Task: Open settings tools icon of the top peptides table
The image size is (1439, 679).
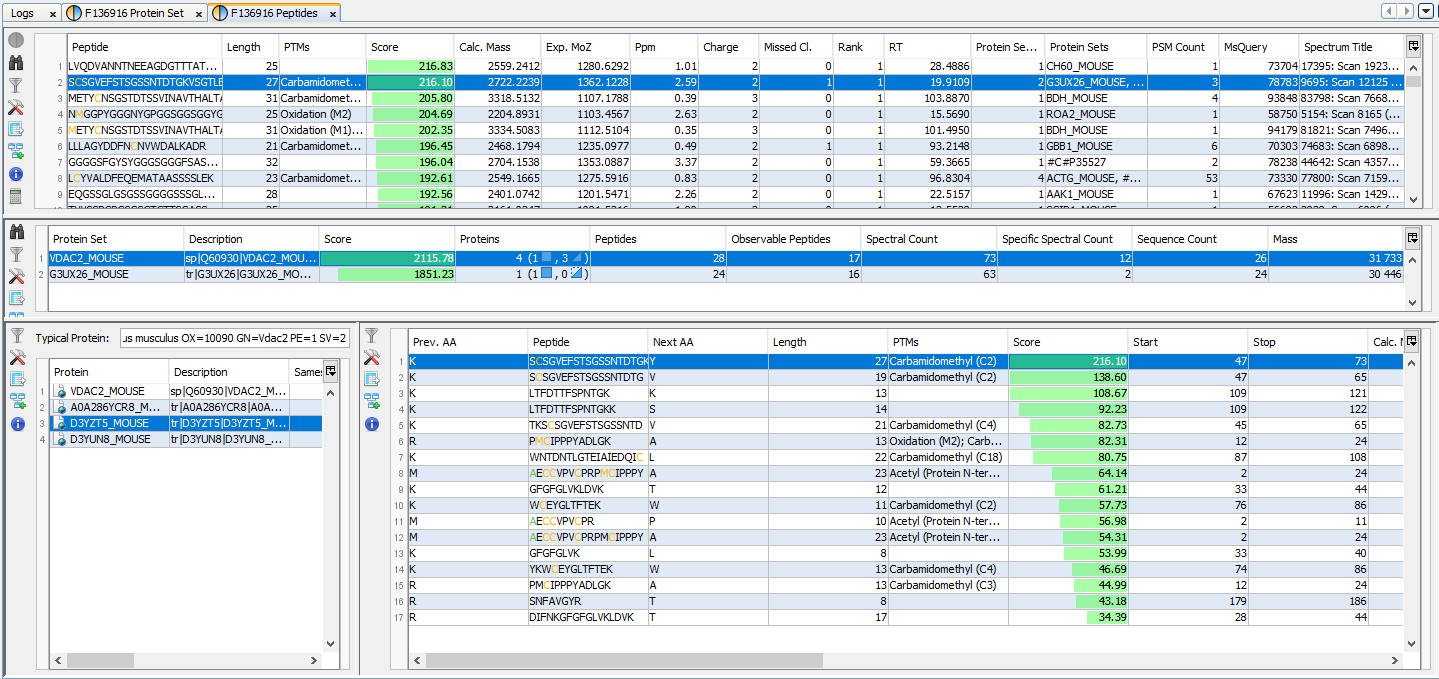Action: coord(16,107)
